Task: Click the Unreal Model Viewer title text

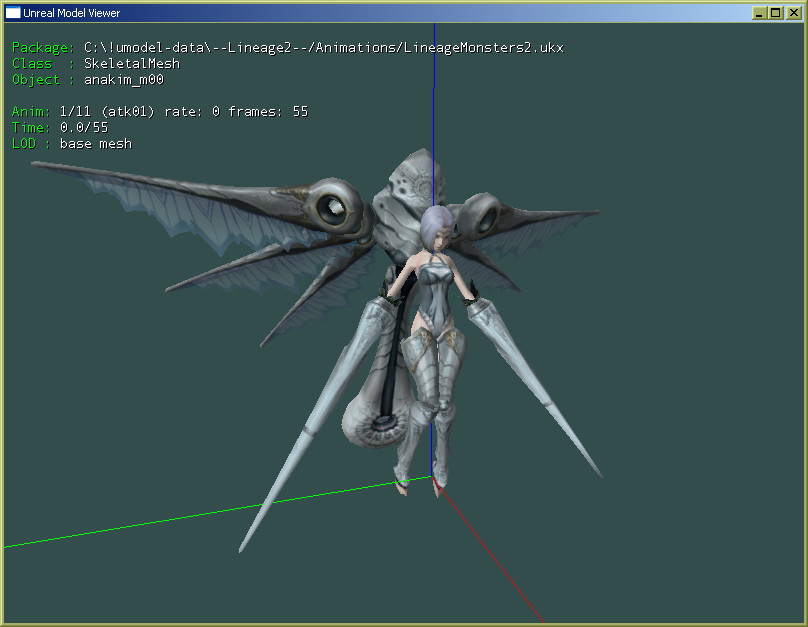Action: [71, 13]
